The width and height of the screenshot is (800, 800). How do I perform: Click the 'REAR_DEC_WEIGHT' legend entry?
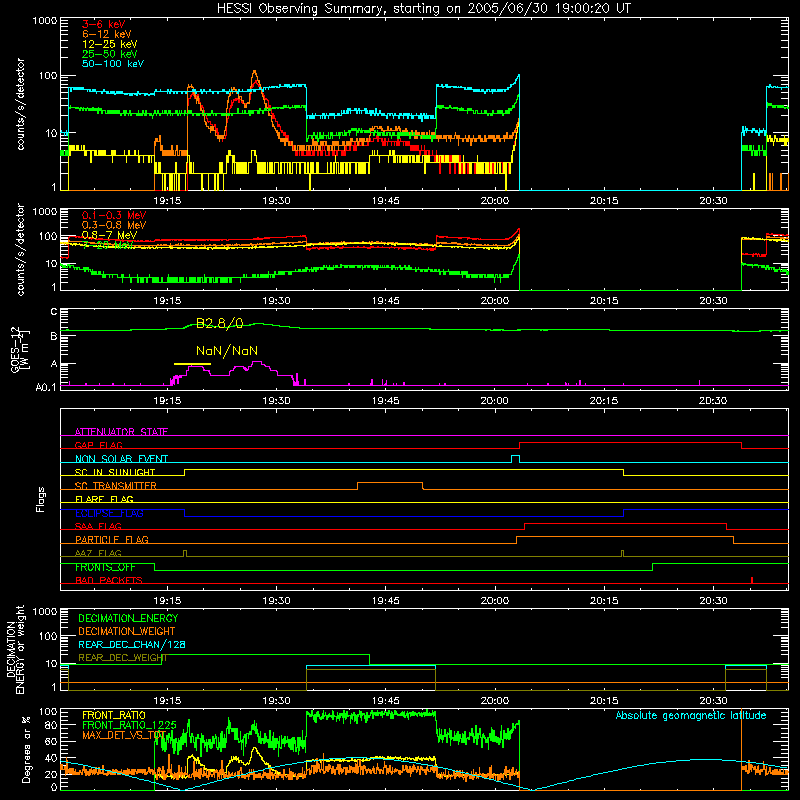(x=123, y=658)
